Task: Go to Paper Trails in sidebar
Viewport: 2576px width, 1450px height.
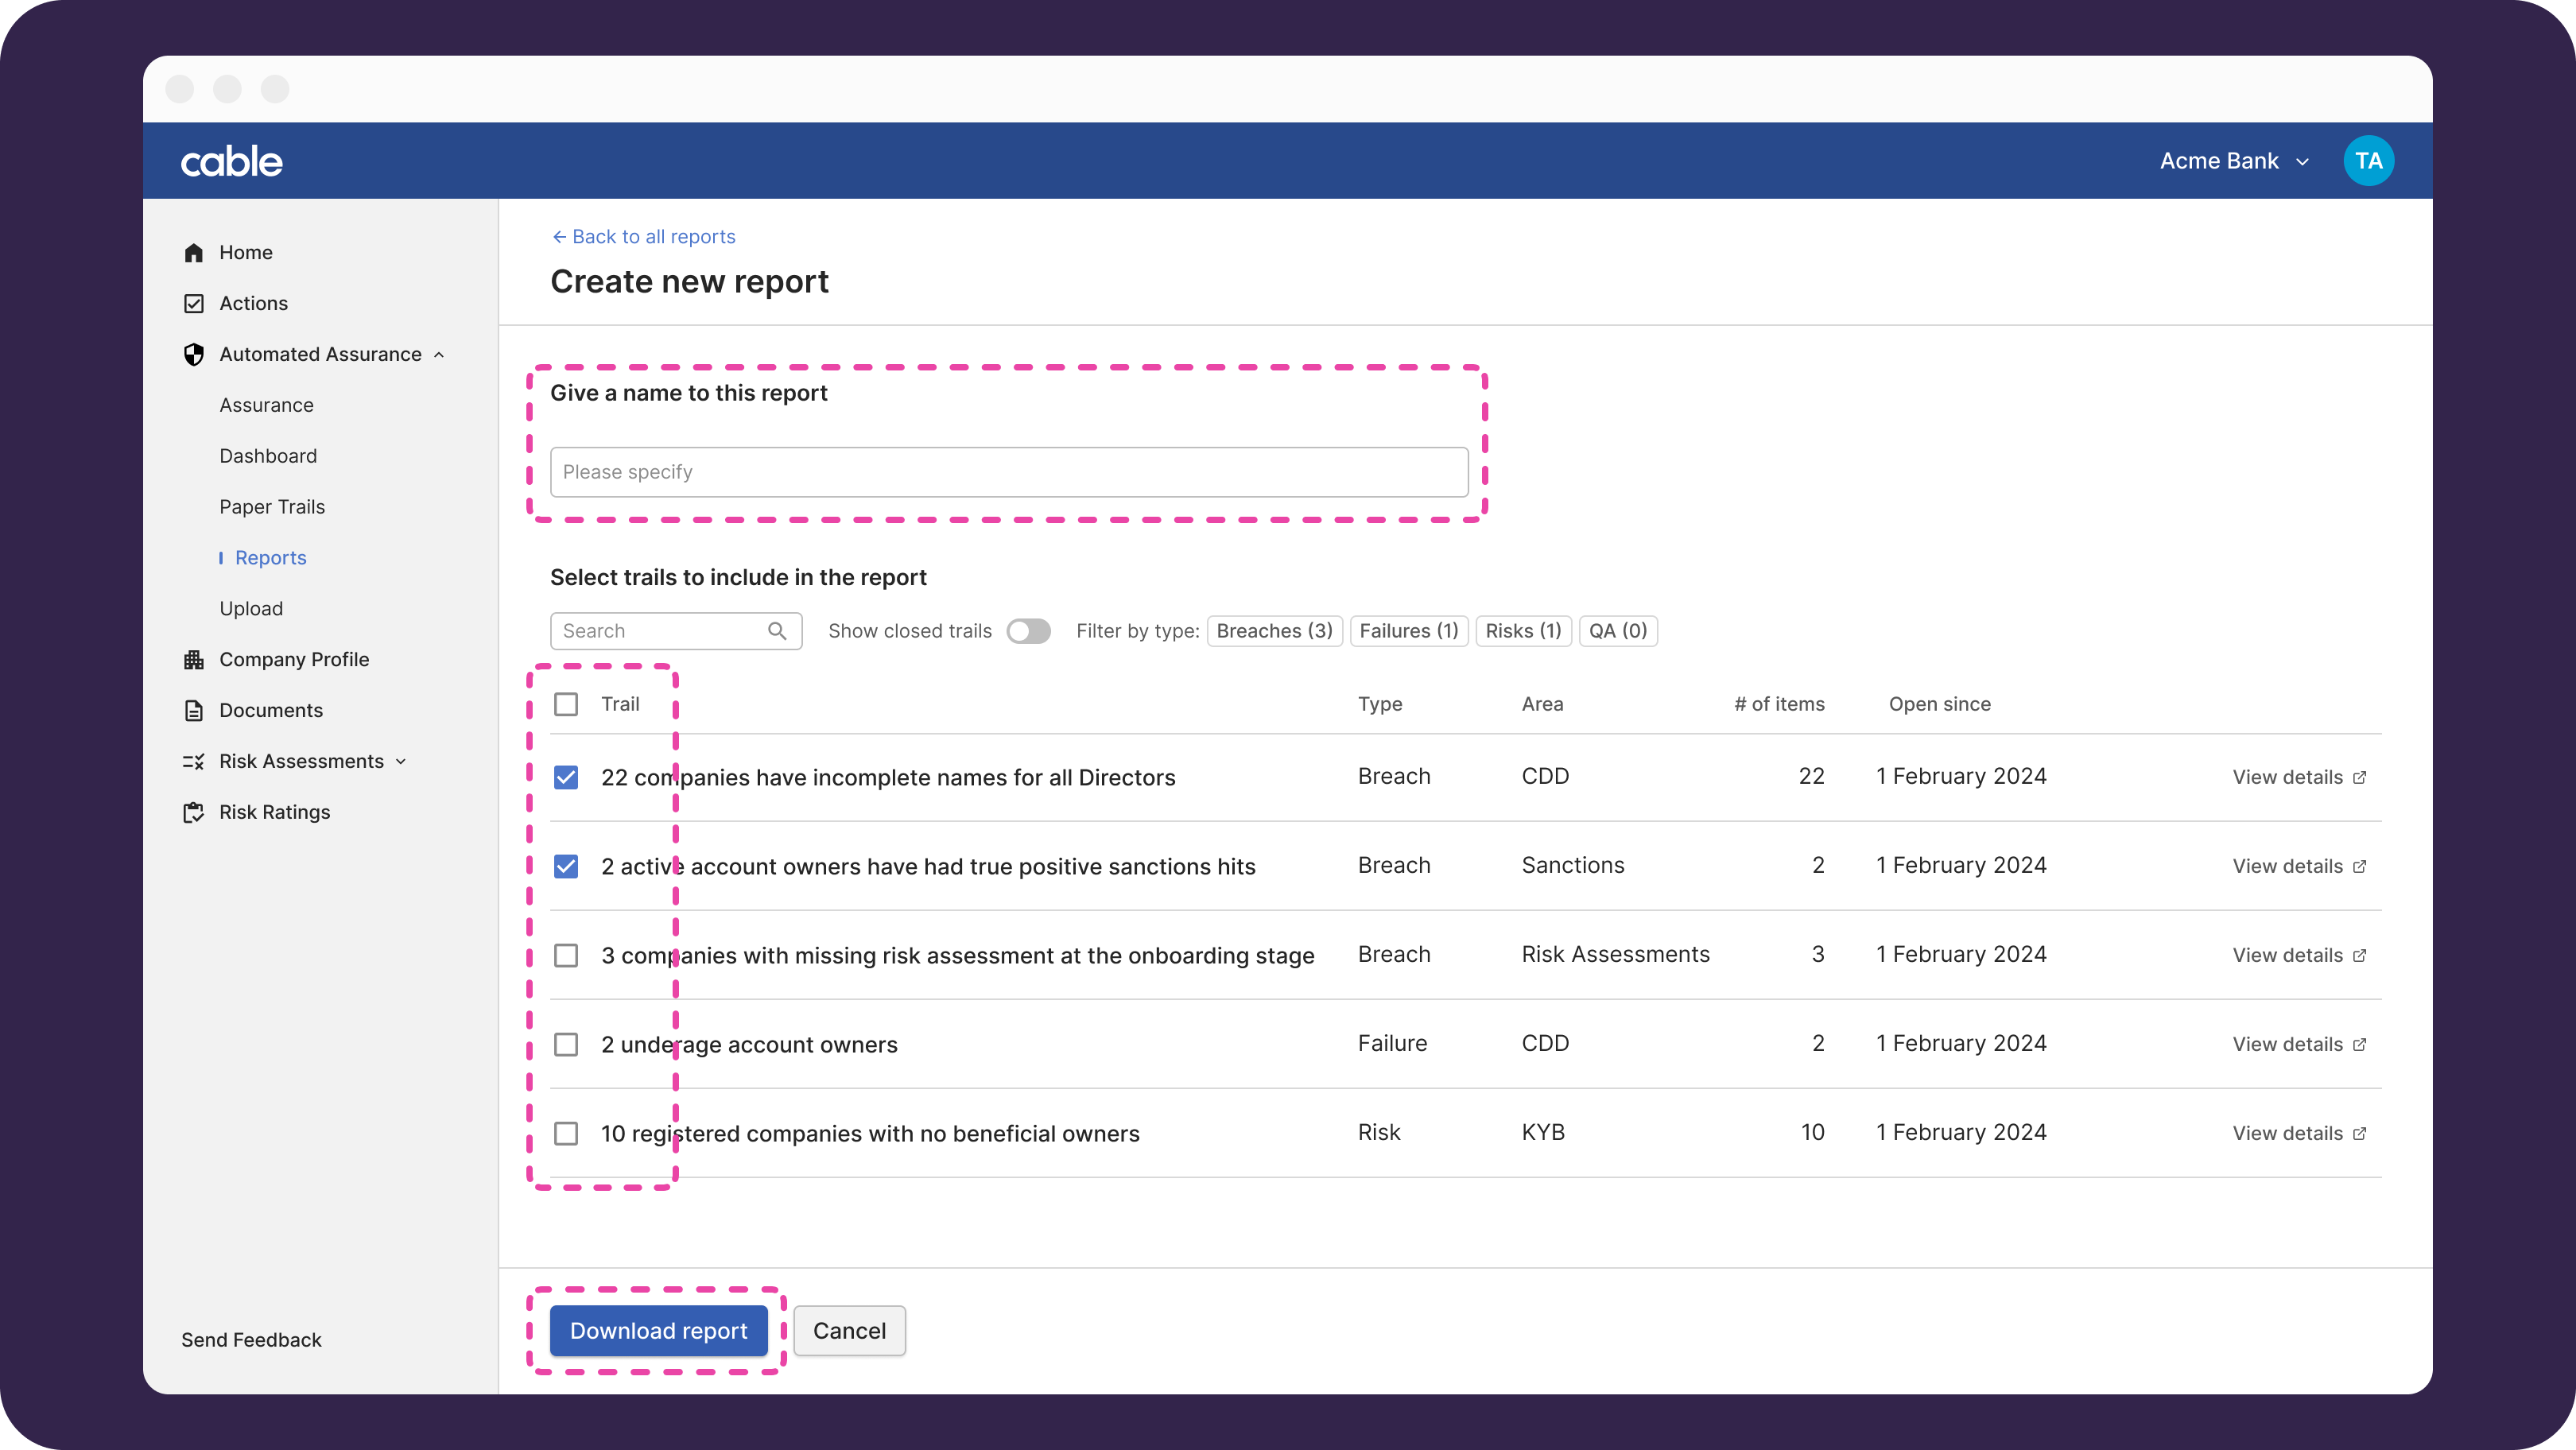Action: [272, 507]
